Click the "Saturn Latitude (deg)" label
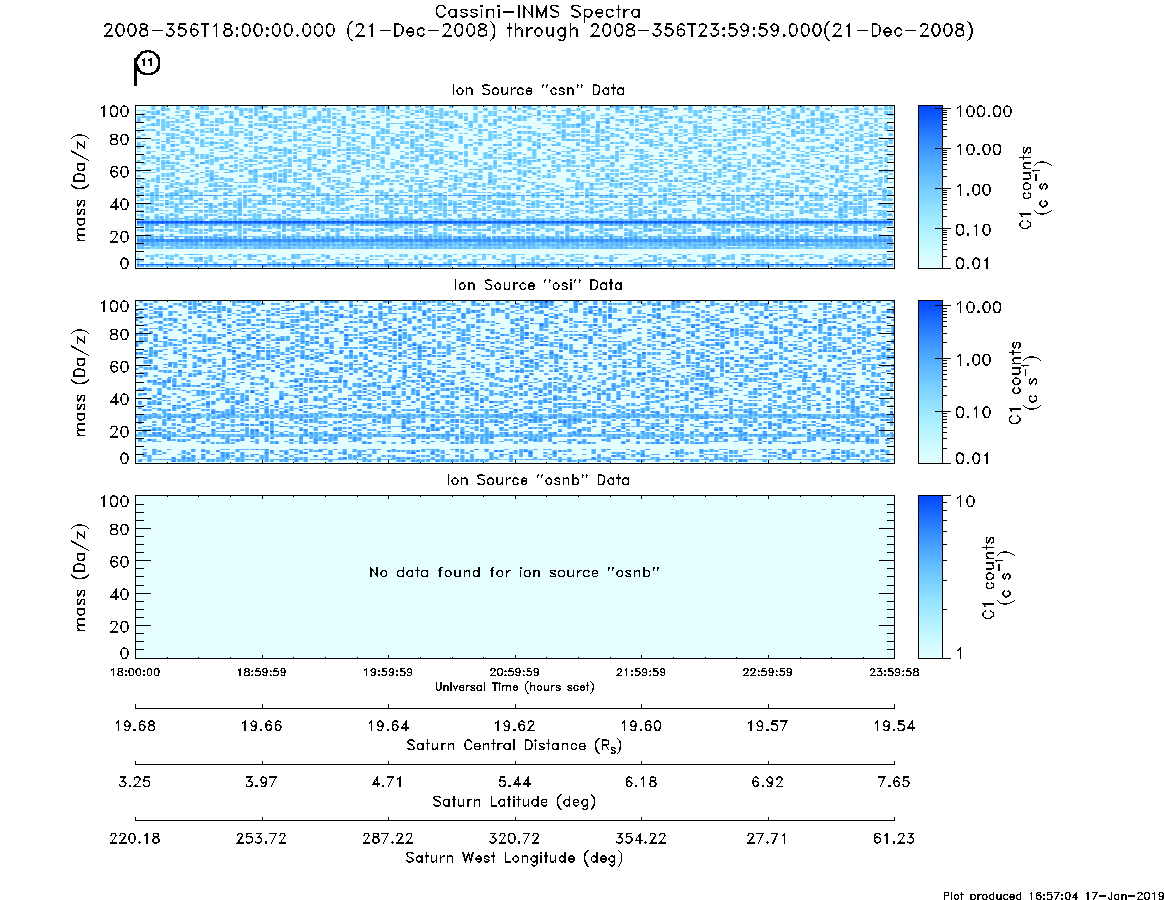The image size is (1165, 900). 514,802
